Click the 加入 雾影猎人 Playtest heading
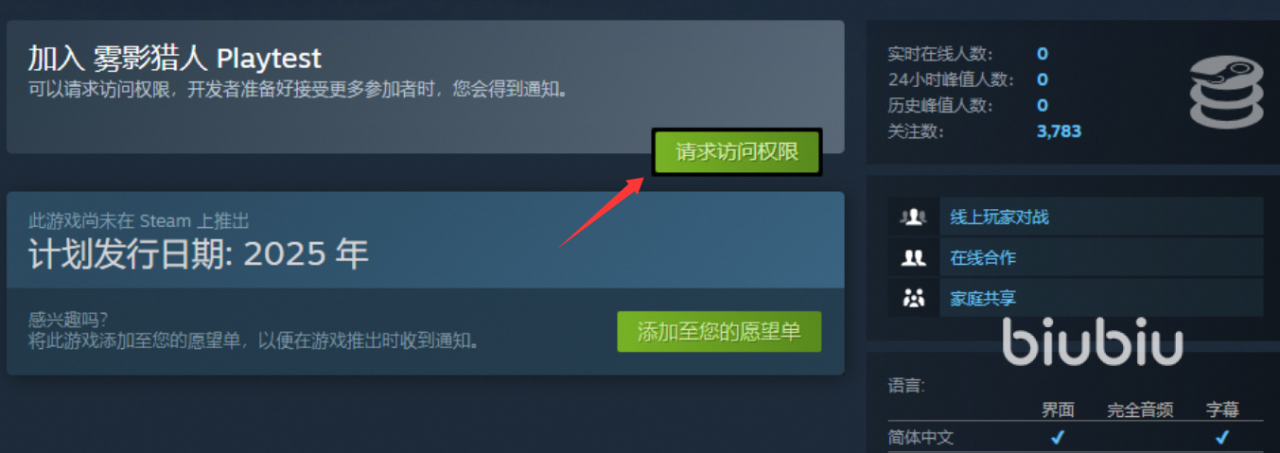Screen dimensions: 1280x453 [x=175, y=58]
